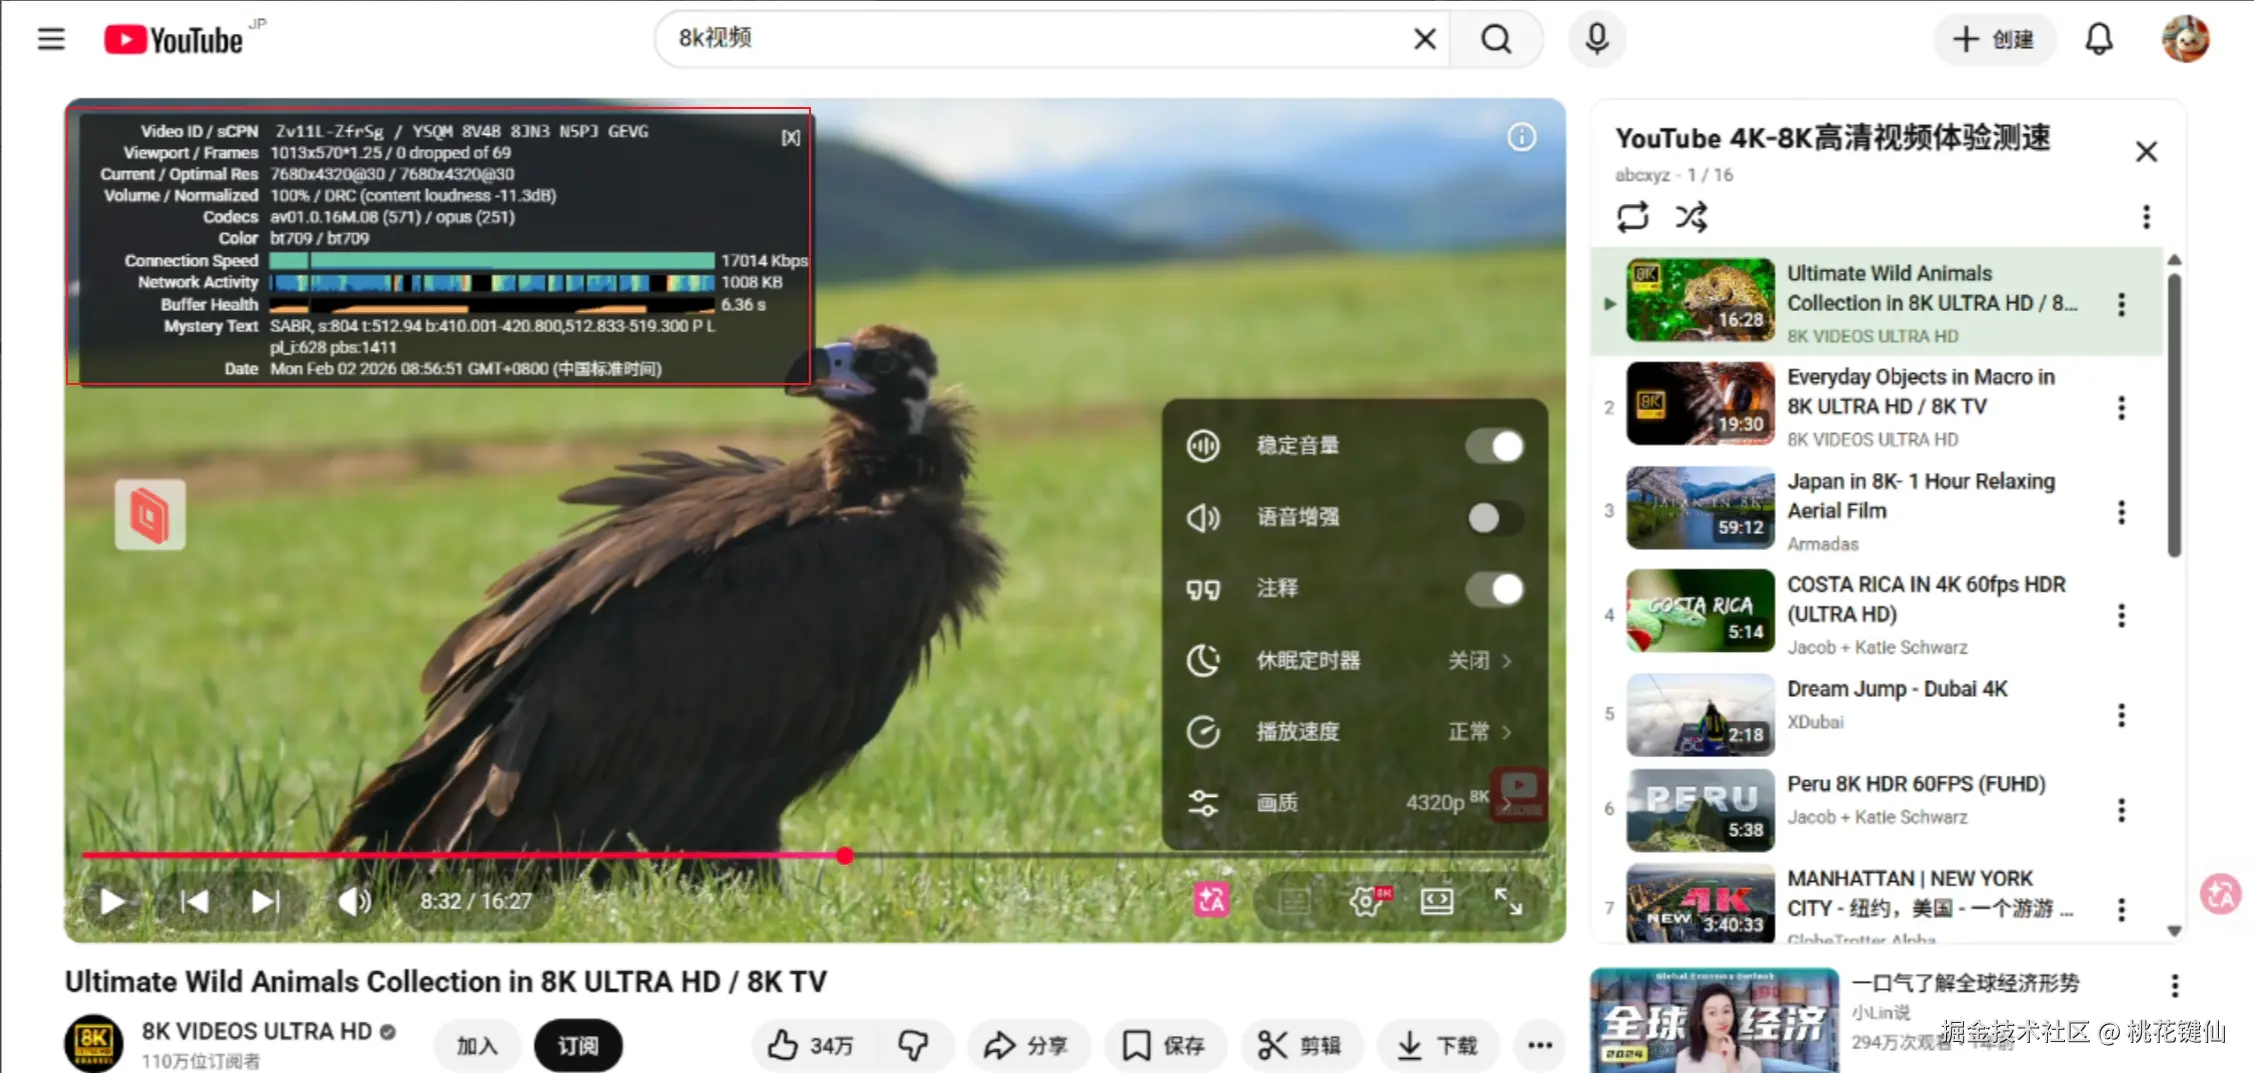Open options for Japan in 8K video
The width and height of the screenshot is (2254, 1073).
2121,512
